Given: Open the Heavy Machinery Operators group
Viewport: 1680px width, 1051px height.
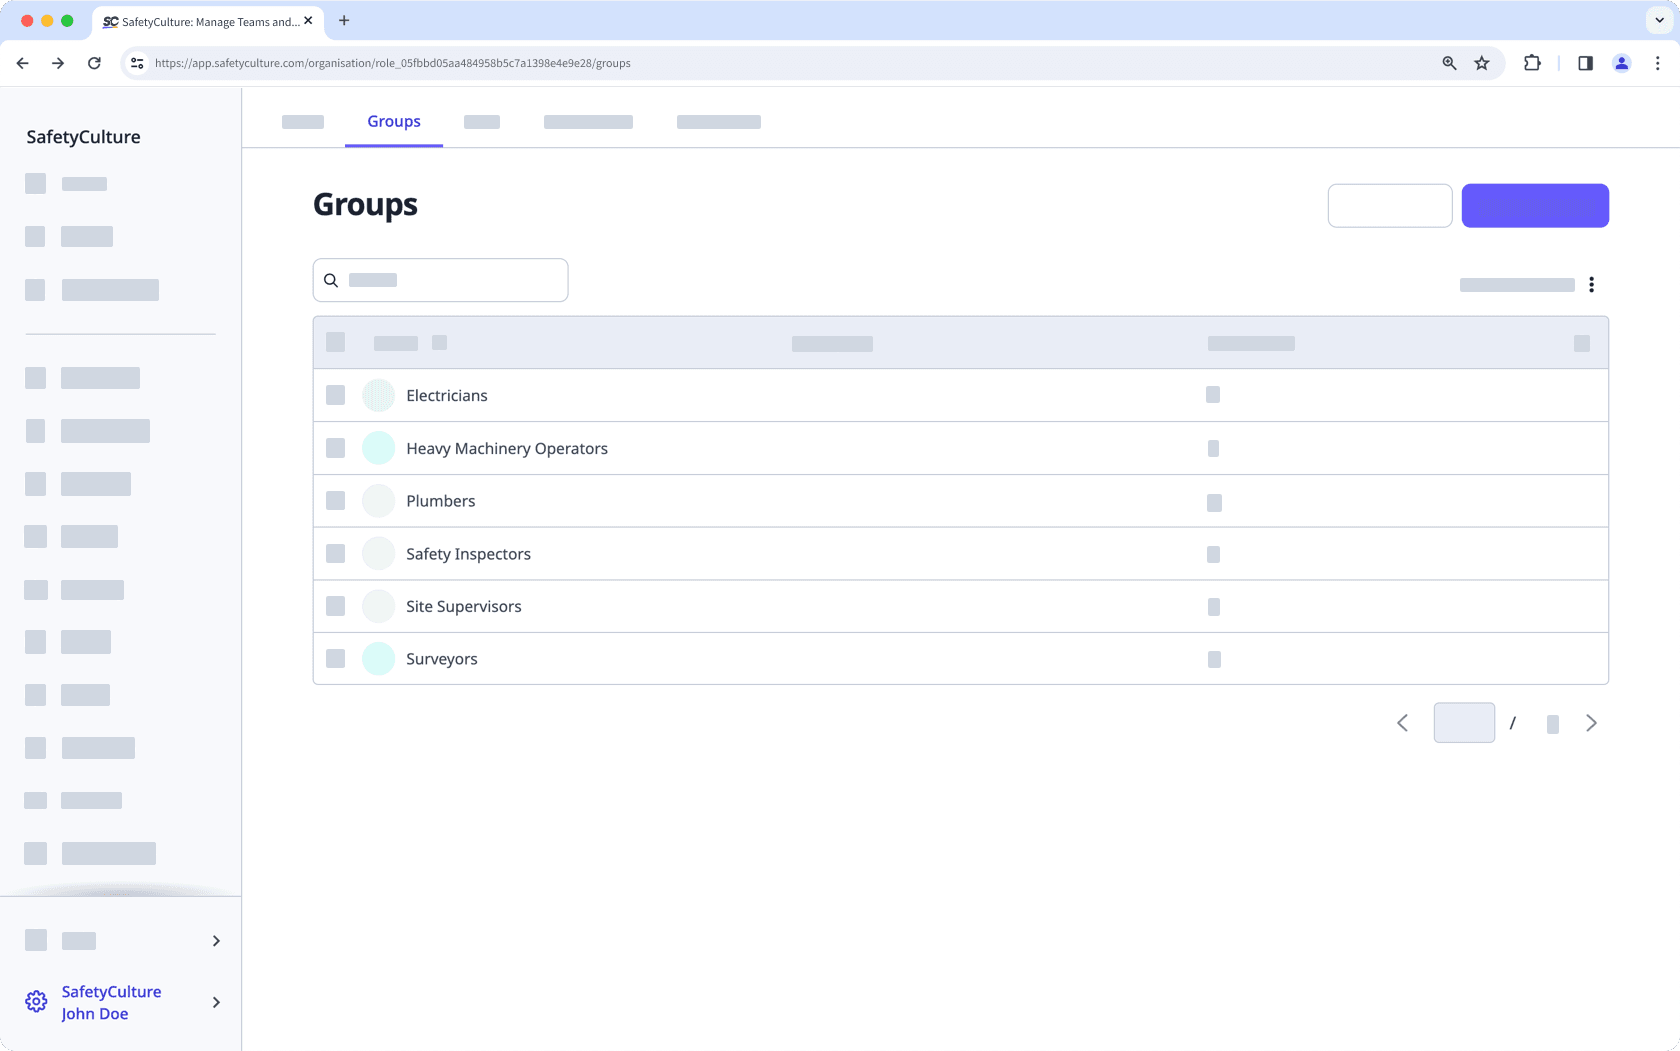Looking at the screenshot, I should pos(506,448).
